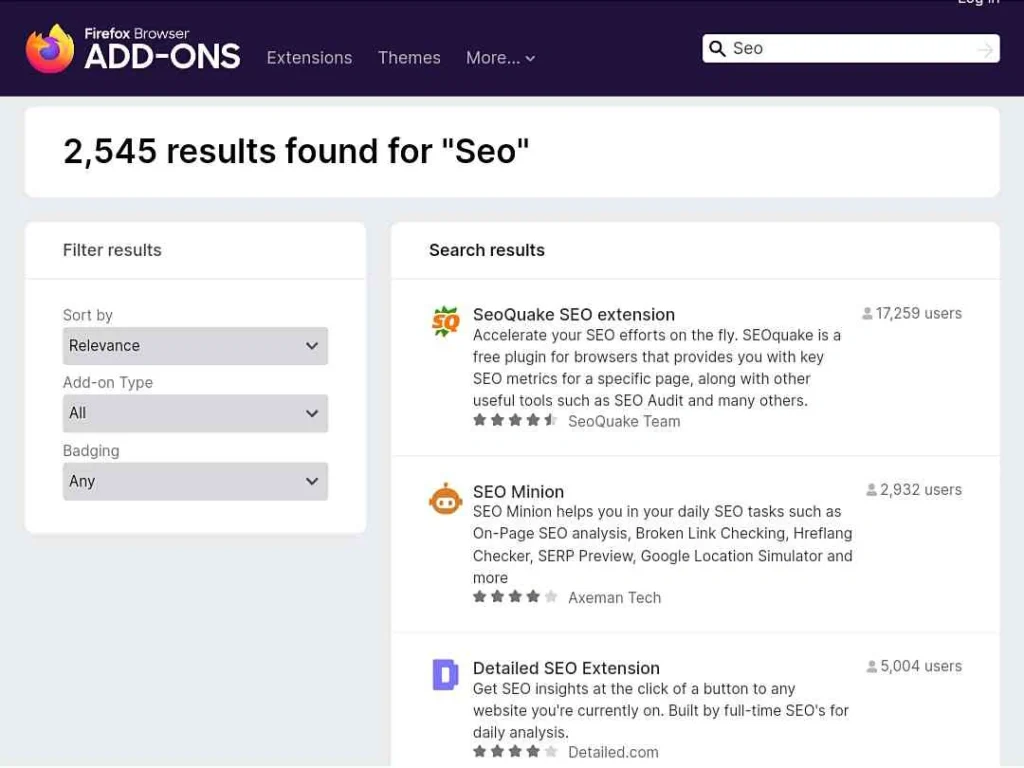Open the SeoQuake extension icon
The width and height of the screenshot is (1024, 768).
click(x=445, y=321)
